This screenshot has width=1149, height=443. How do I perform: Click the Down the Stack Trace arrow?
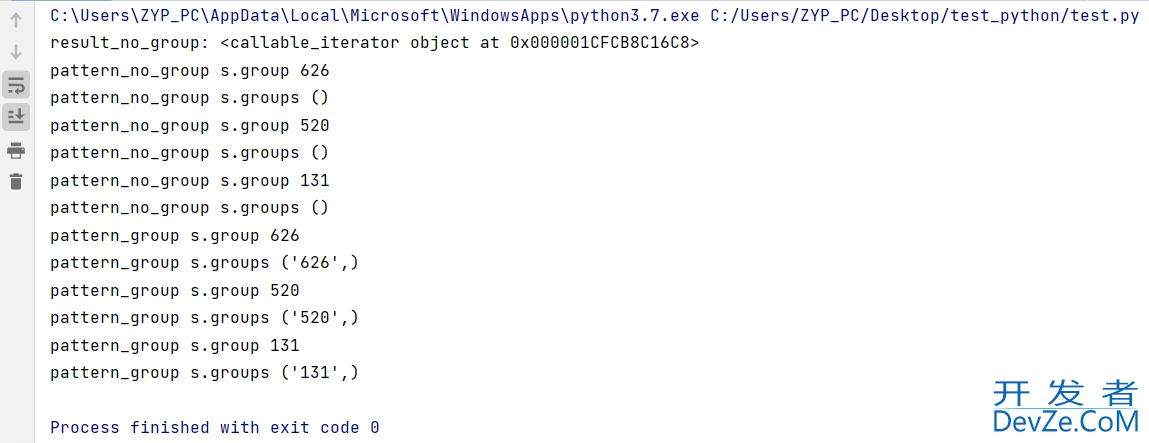tap(16, 53)
